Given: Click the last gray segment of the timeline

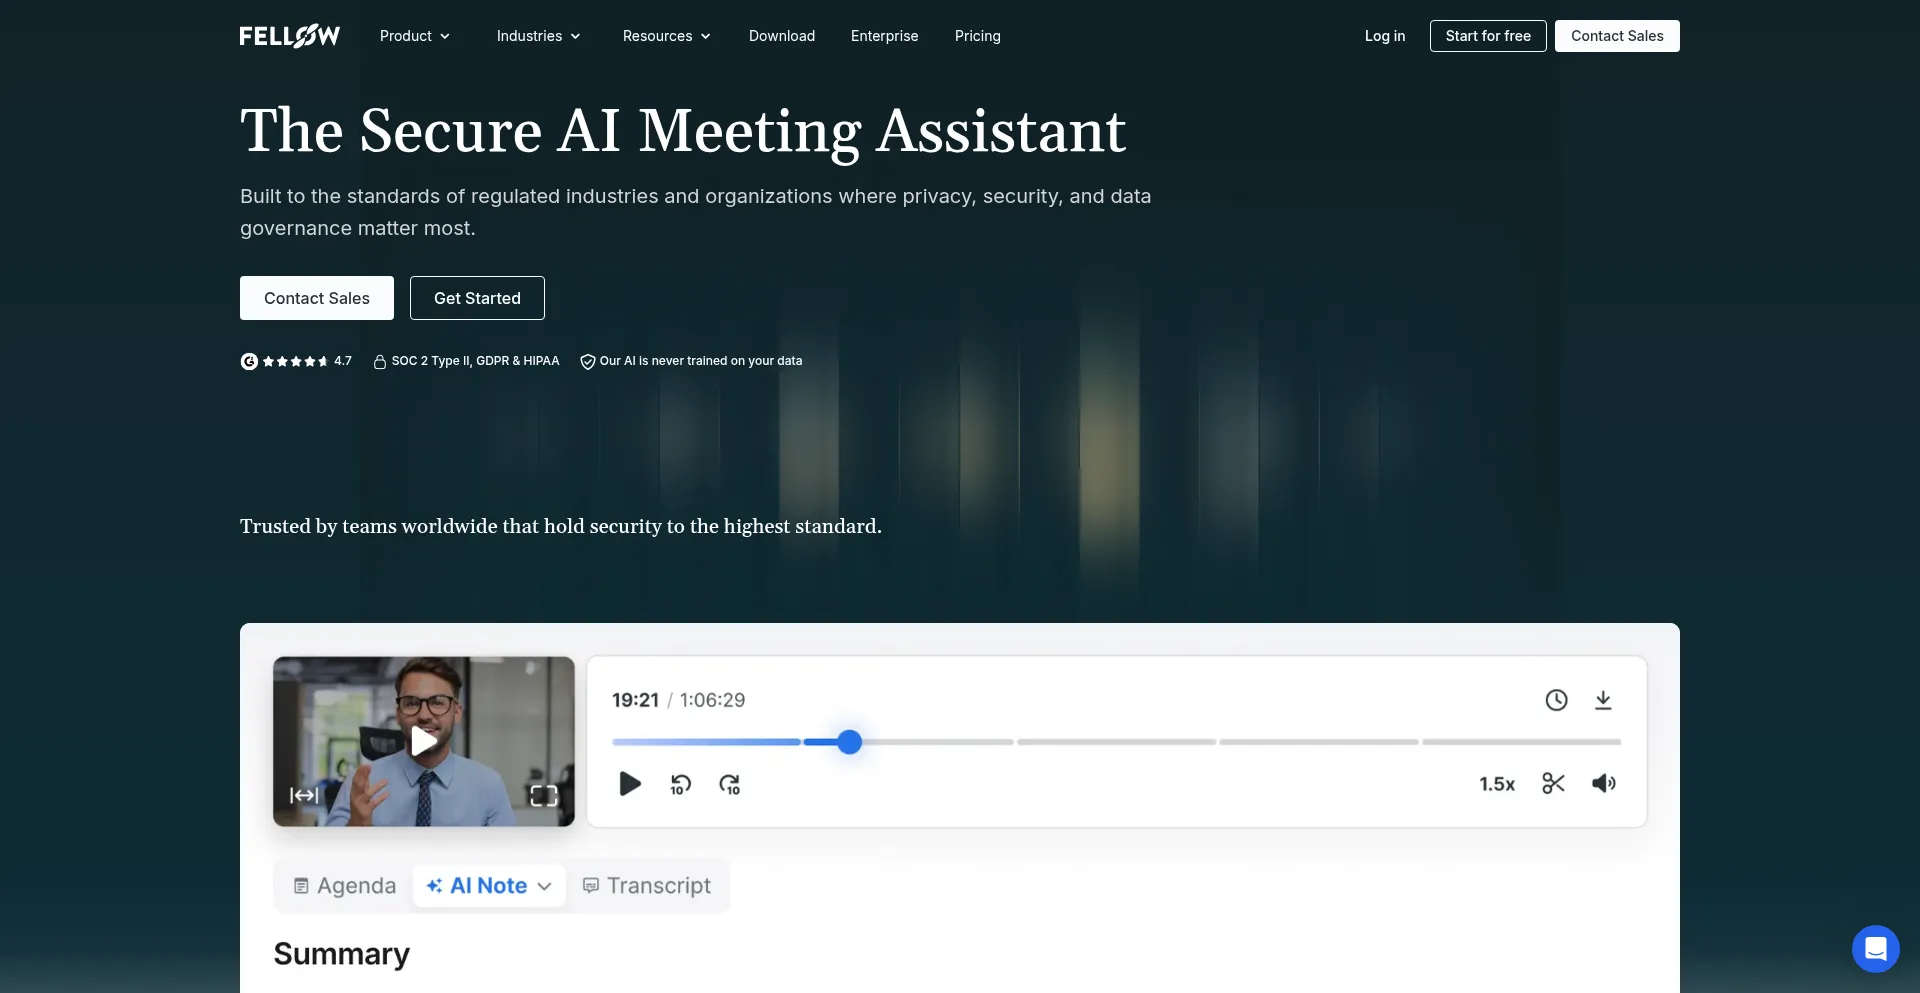Looking at the screenshot, I should click(x=1522, y=742).
